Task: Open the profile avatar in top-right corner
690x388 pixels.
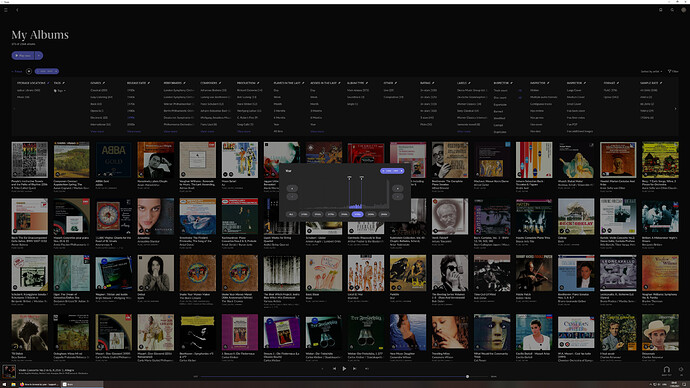Action: (x=683, y=10)
